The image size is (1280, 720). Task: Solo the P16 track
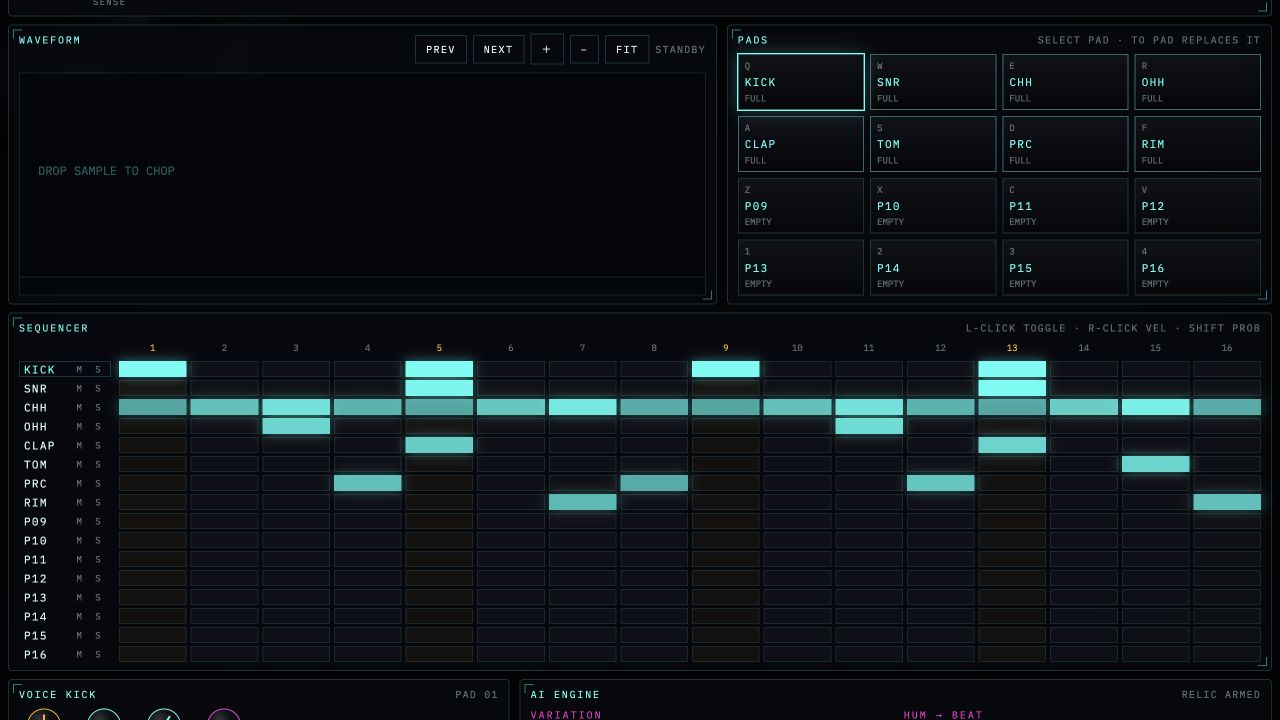98,655
